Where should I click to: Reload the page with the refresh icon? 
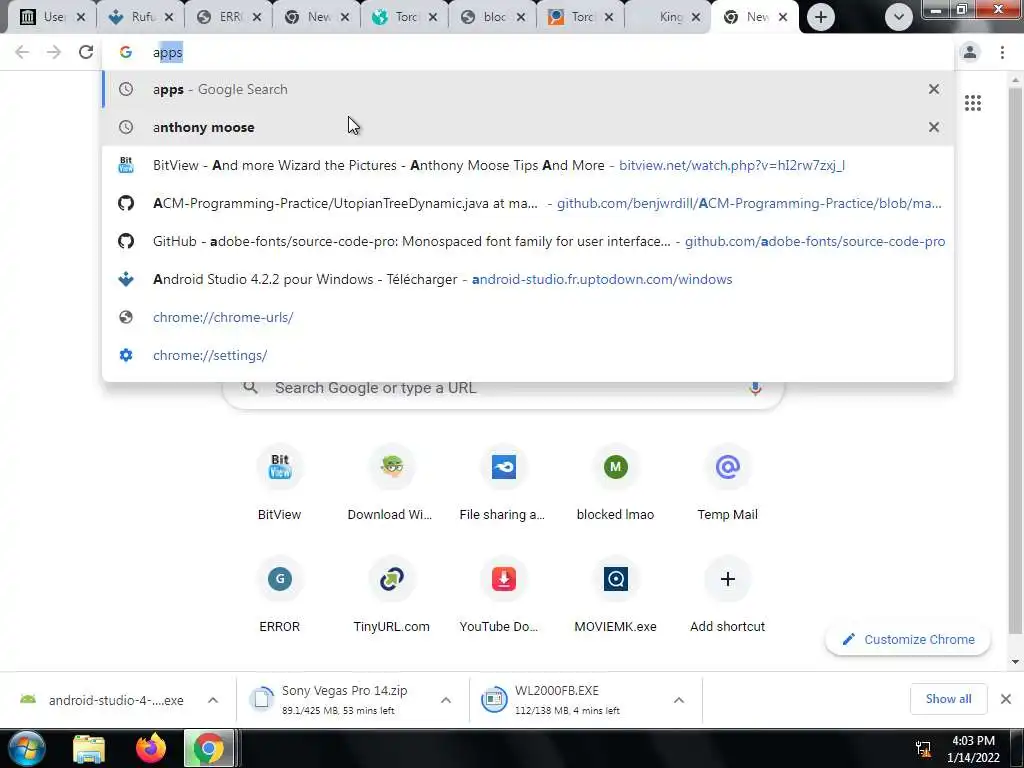(86, 52)
